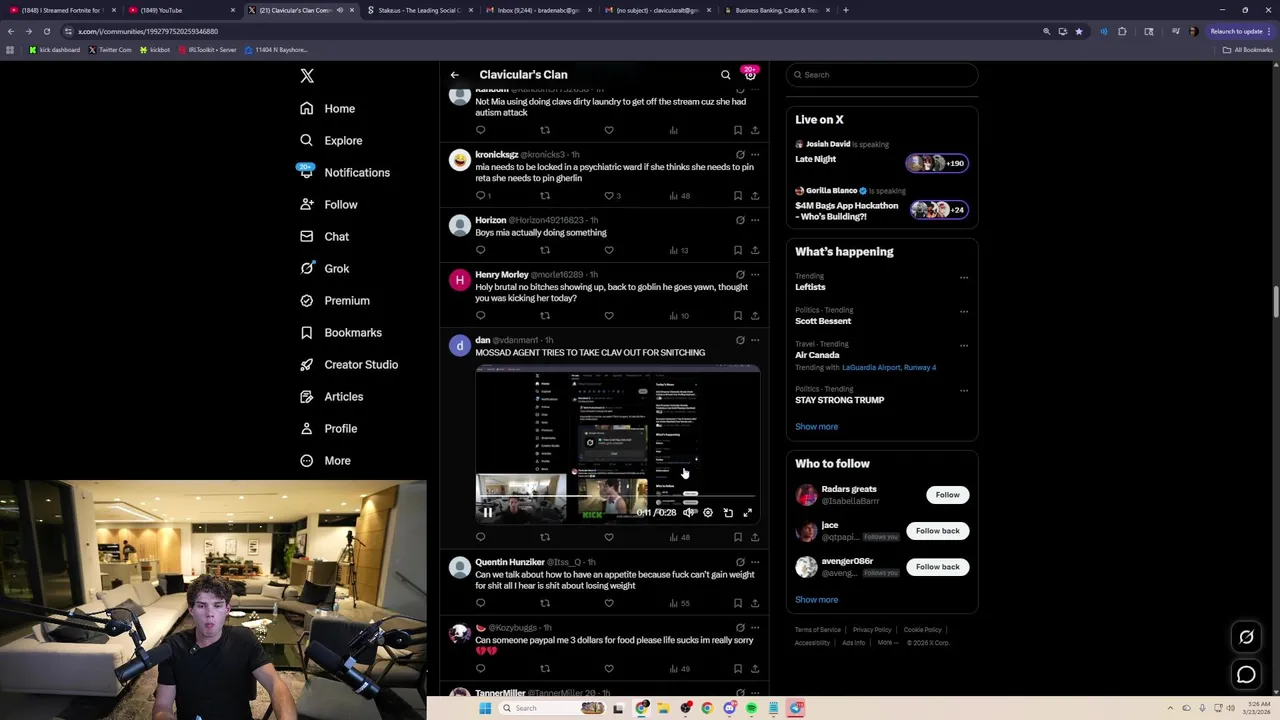Open Notifications bell with 20+ badge
1280x720 pixels.
pos(306,171)
